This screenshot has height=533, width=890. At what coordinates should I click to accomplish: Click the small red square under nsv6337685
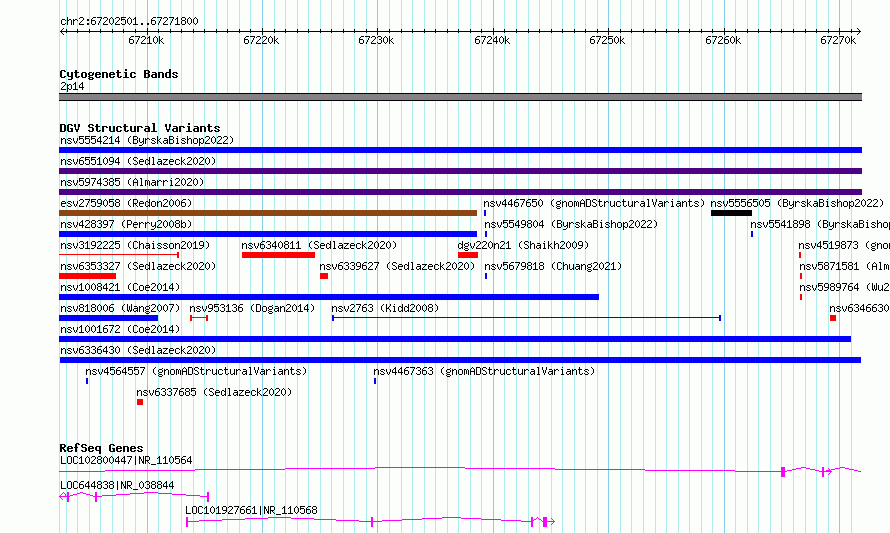point(140,402)
